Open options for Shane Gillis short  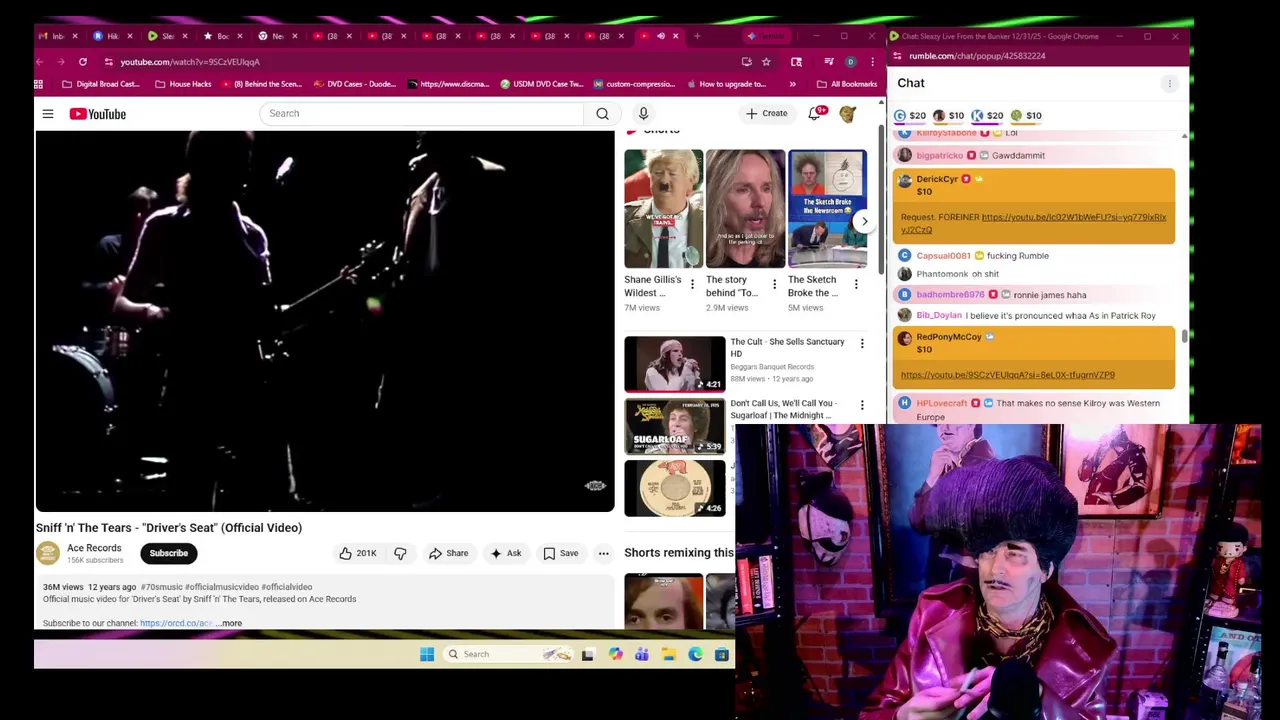point(692,285)
